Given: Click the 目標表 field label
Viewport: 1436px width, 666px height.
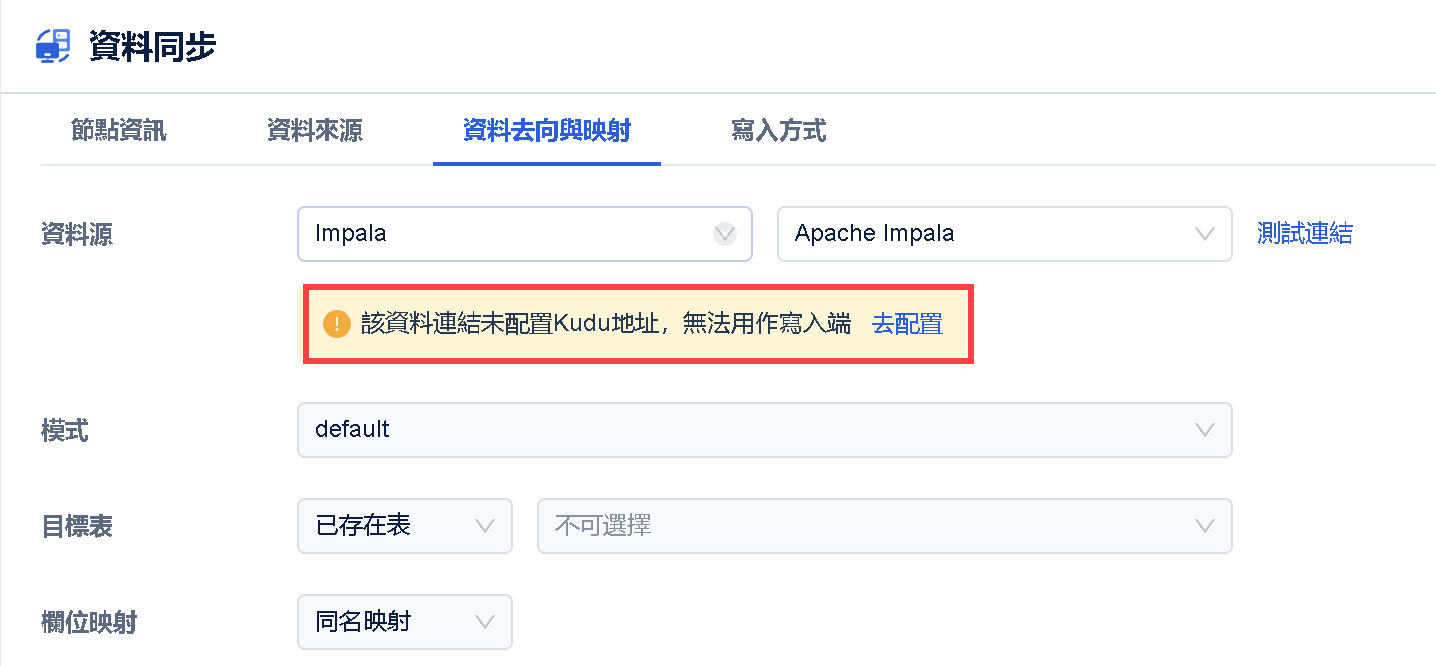Looking at the screenshot, I should 77,527.
